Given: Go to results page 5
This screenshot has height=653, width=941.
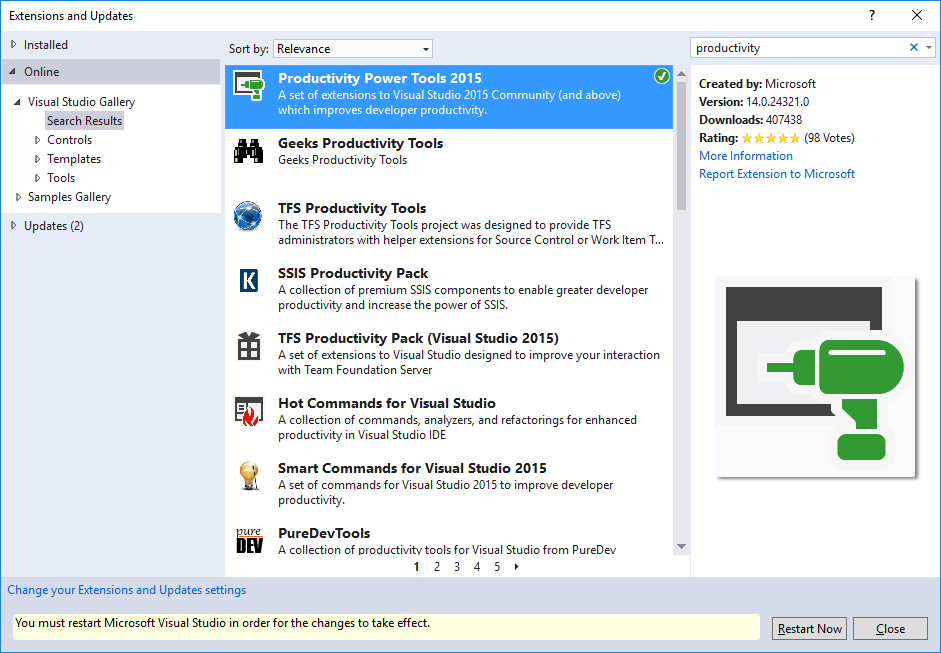Looking at the screenshot, I should pos(497,567).
